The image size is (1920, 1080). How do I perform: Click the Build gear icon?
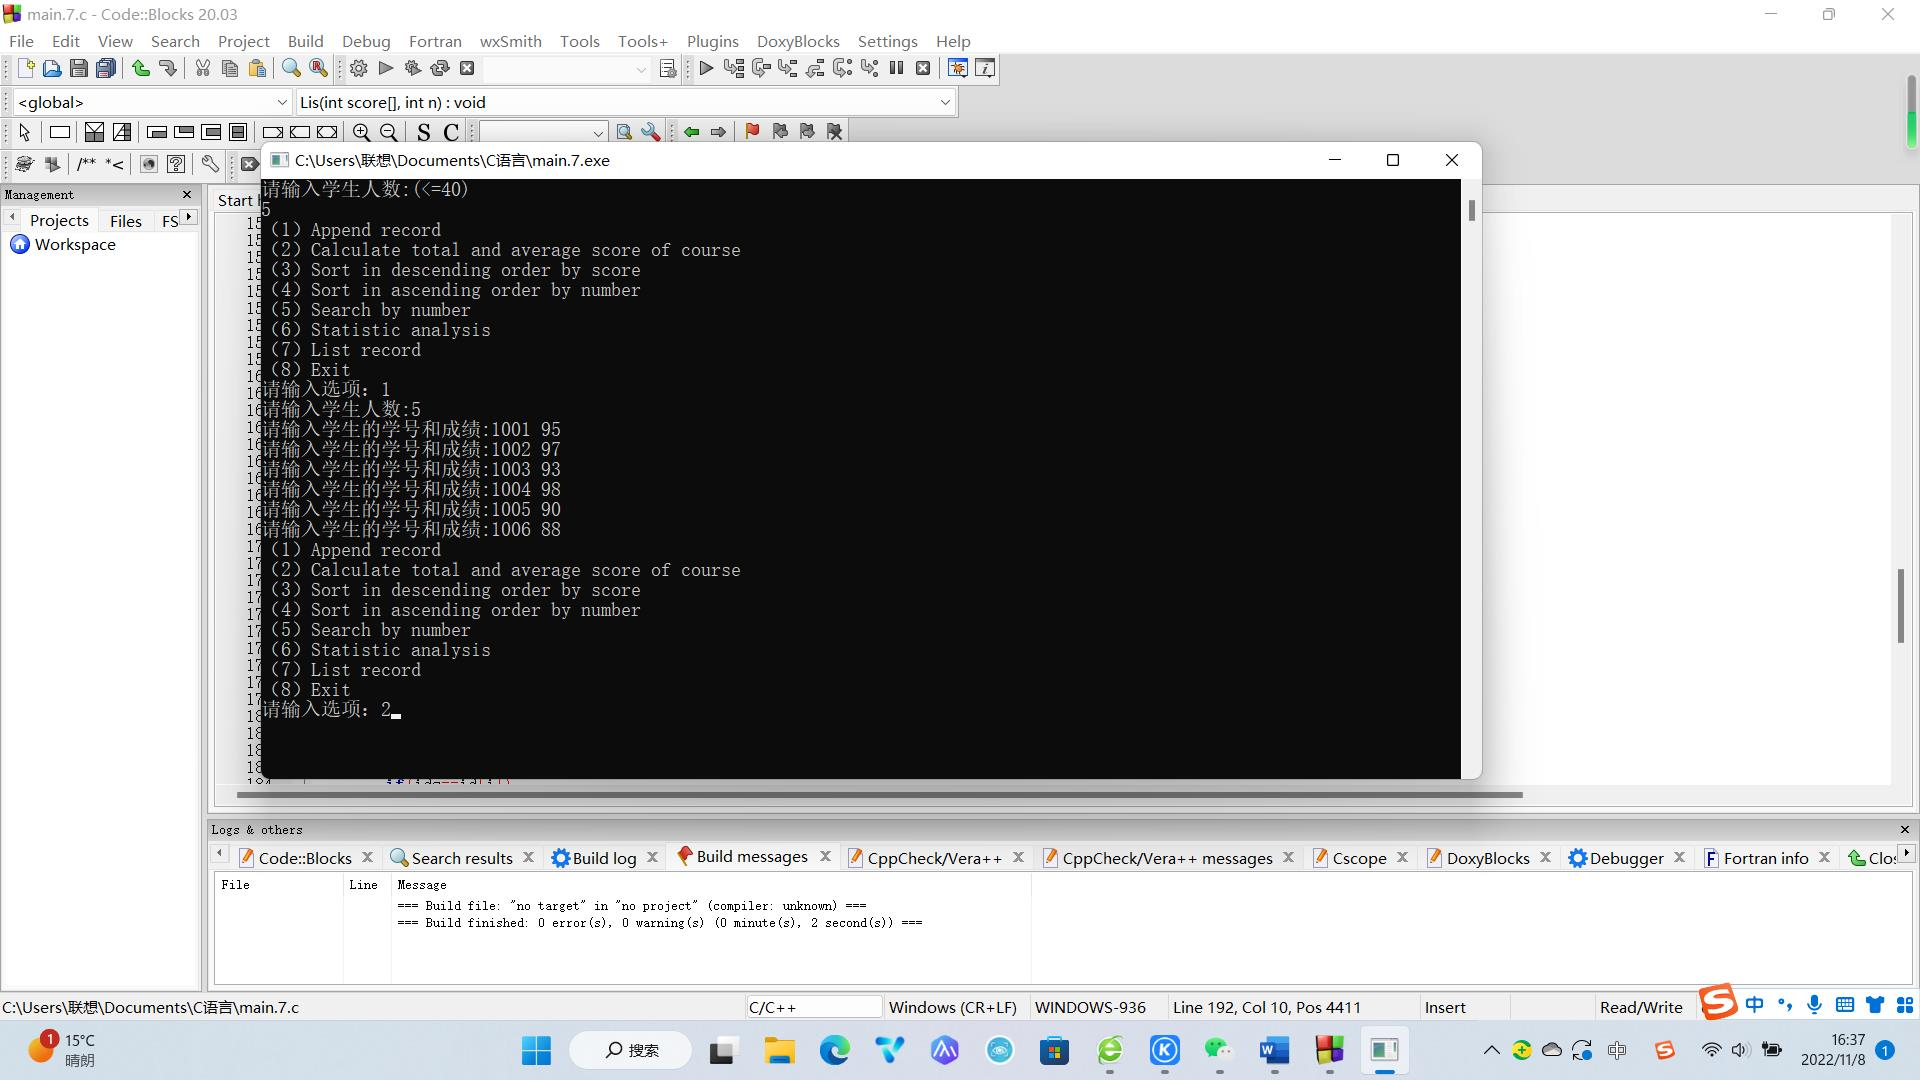tap(359, 68)
